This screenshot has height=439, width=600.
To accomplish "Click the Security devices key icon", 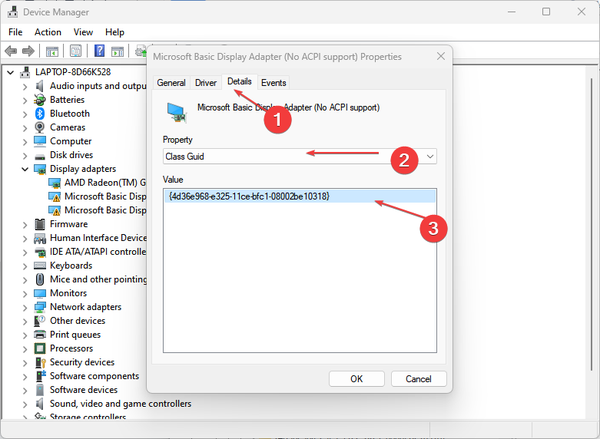I will coord(40,362).
